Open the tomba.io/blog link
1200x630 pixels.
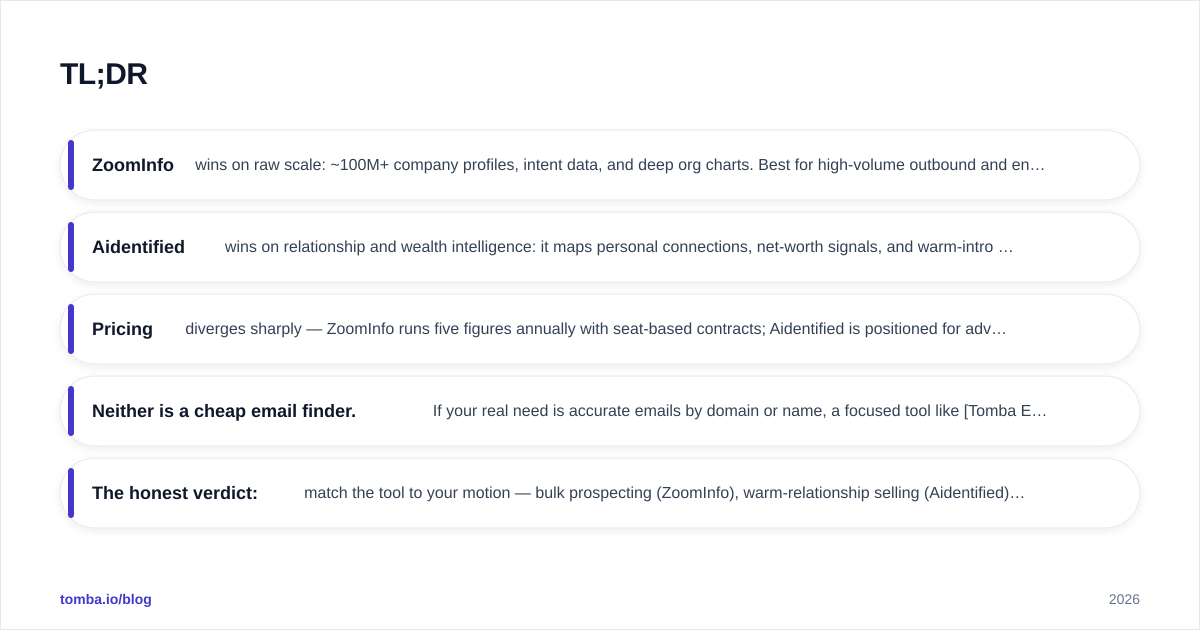tap(106, 599)
